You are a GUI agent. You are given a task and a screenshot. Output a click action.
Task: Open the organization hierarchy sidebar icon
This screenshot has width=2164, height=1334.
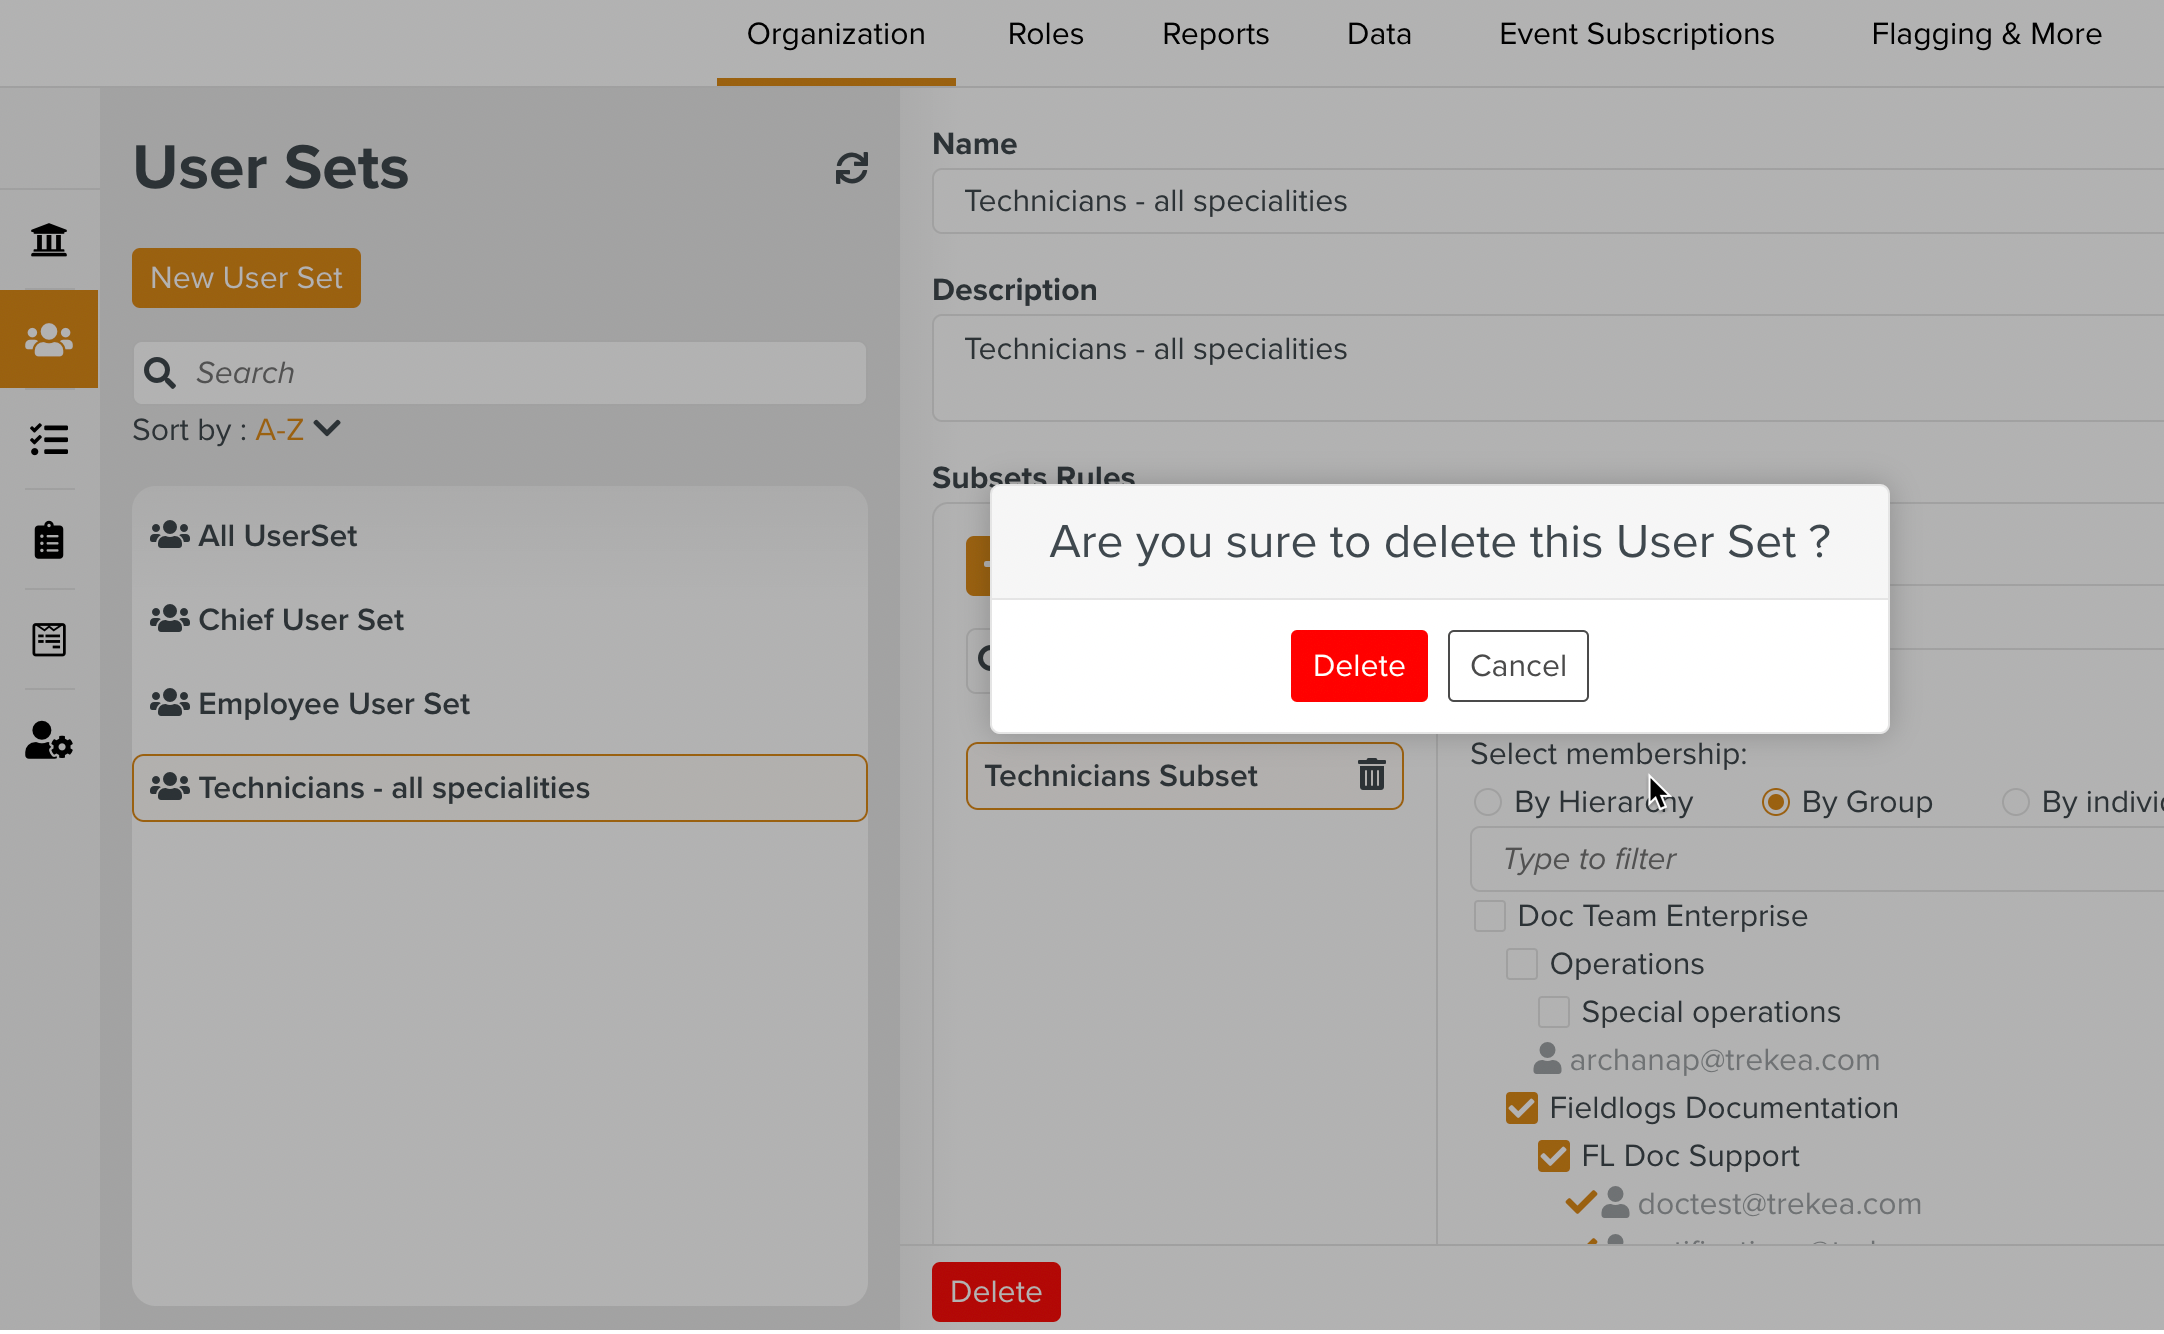click(49, 239)
